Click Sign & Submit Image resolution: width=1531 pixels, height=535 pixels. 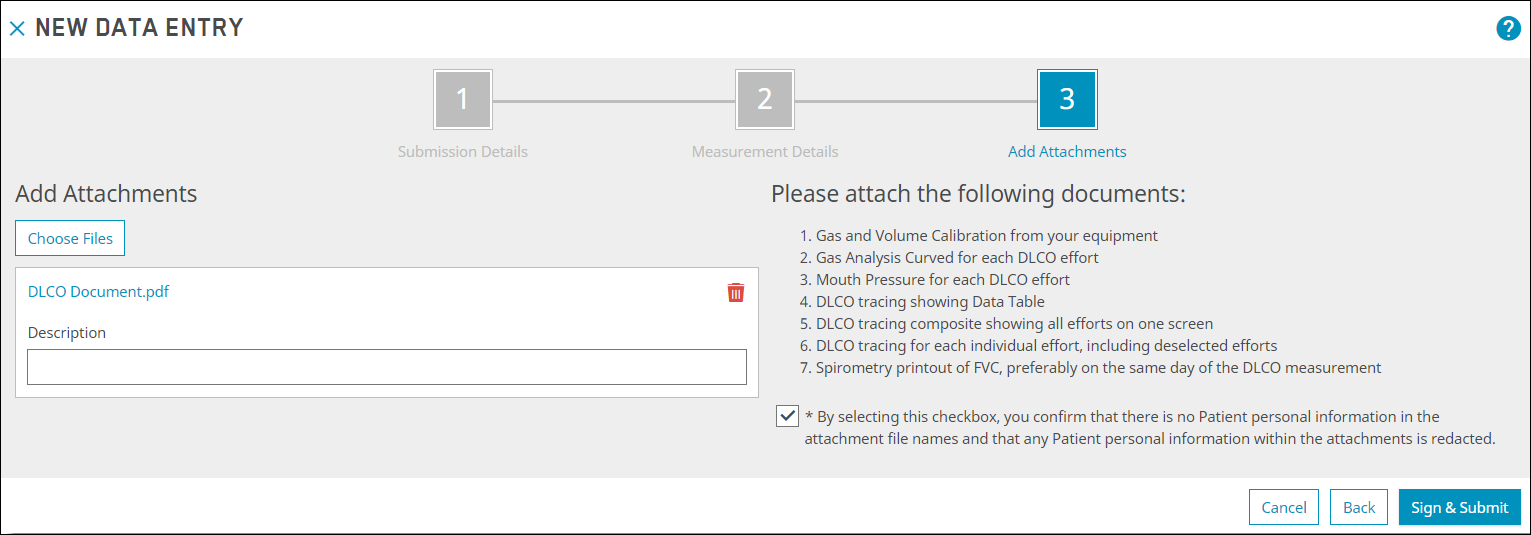[x=1460, y=507]
